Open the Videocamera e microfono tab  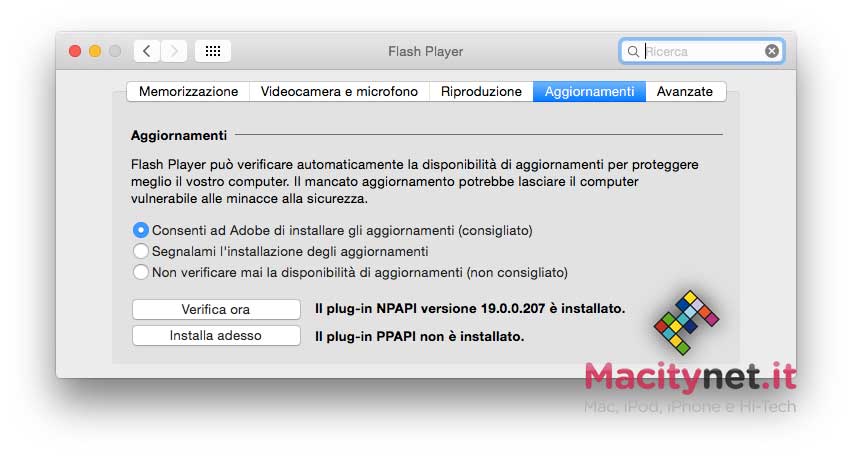click(339, 91)
